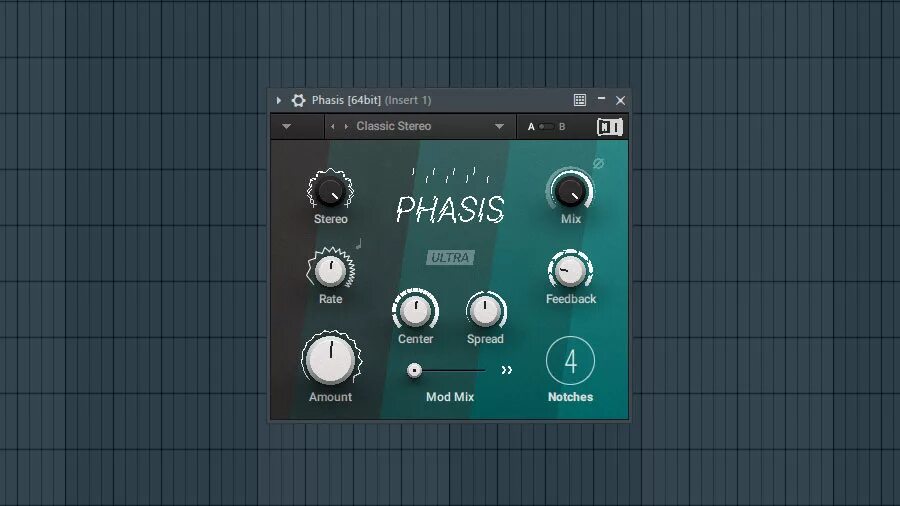The width and height of the screenshot is (900, 506).
Task: Click the Native Instruments logo
Action: click(x=609, y=127)
